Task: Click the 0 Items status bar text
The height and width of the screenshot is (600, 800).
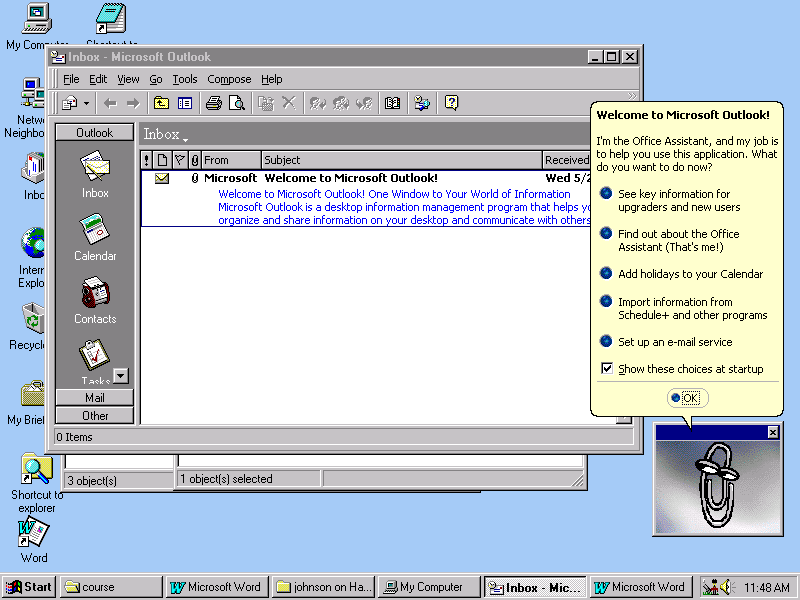Action: 74,437
